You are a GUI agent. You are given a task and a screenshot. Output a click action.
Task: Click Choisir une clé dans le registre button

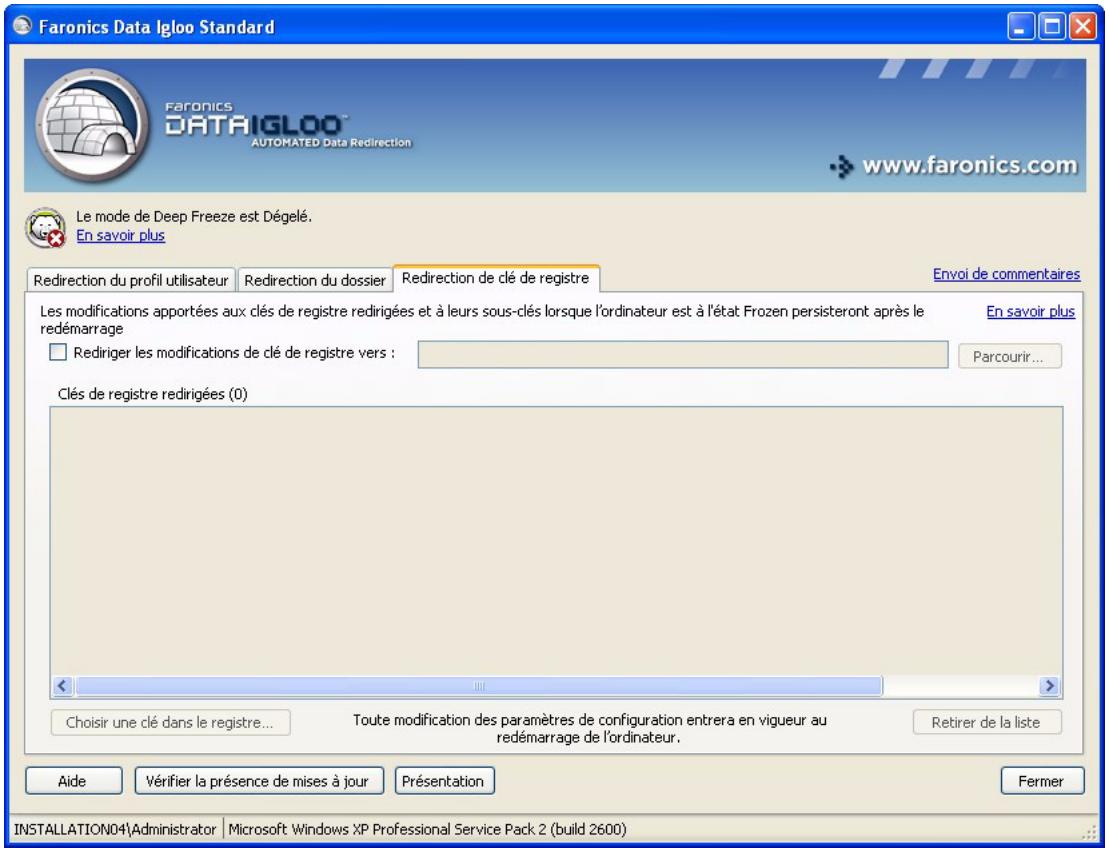click(170, 722)
